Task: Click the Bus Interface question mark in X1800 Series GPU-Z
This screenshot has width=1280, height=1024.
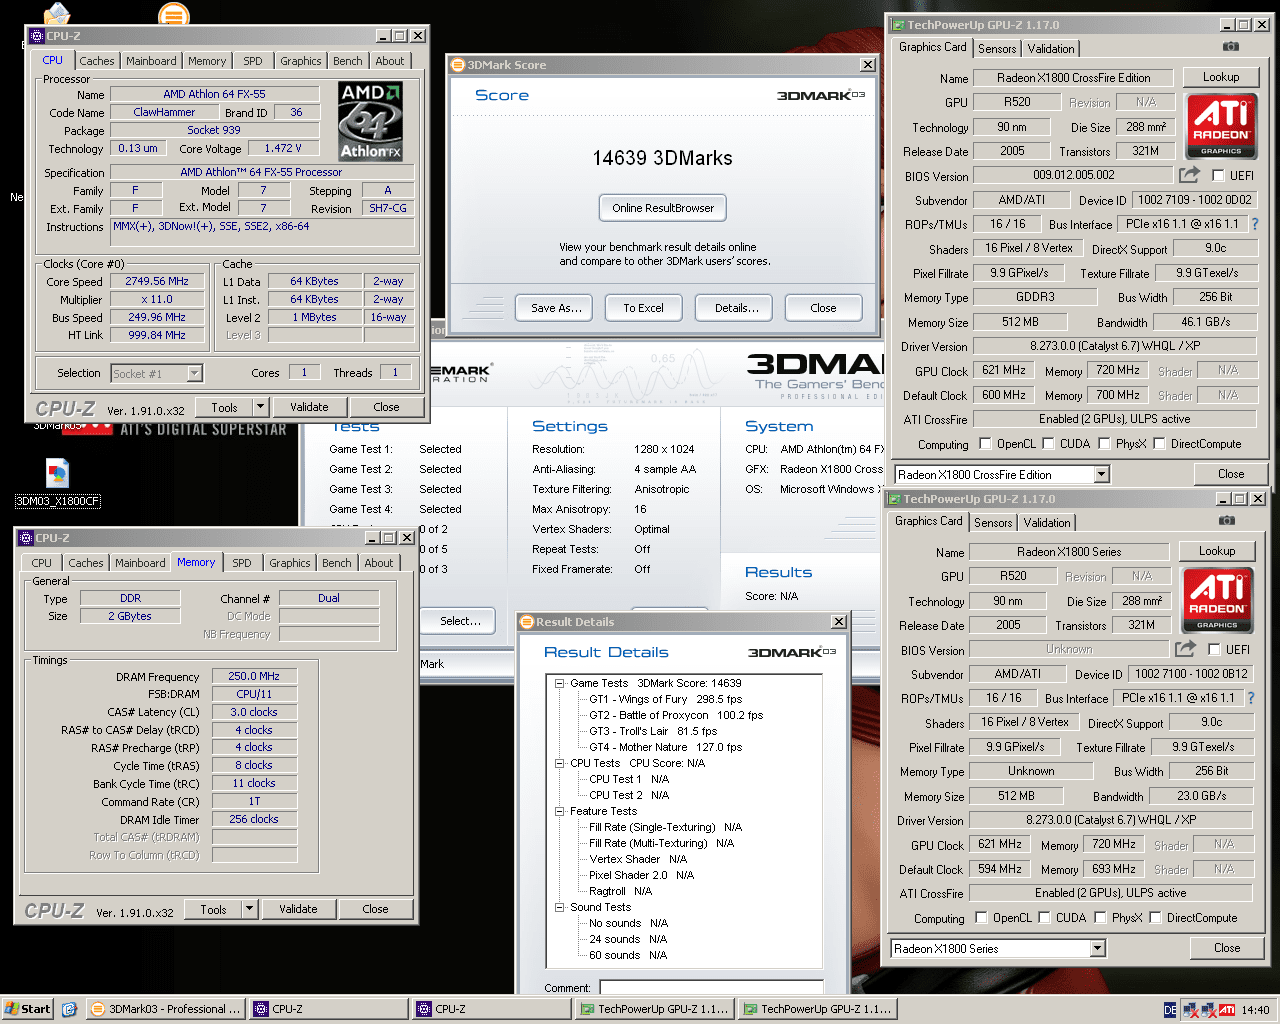Action: pyautogui.click(x=1251, y=698)
